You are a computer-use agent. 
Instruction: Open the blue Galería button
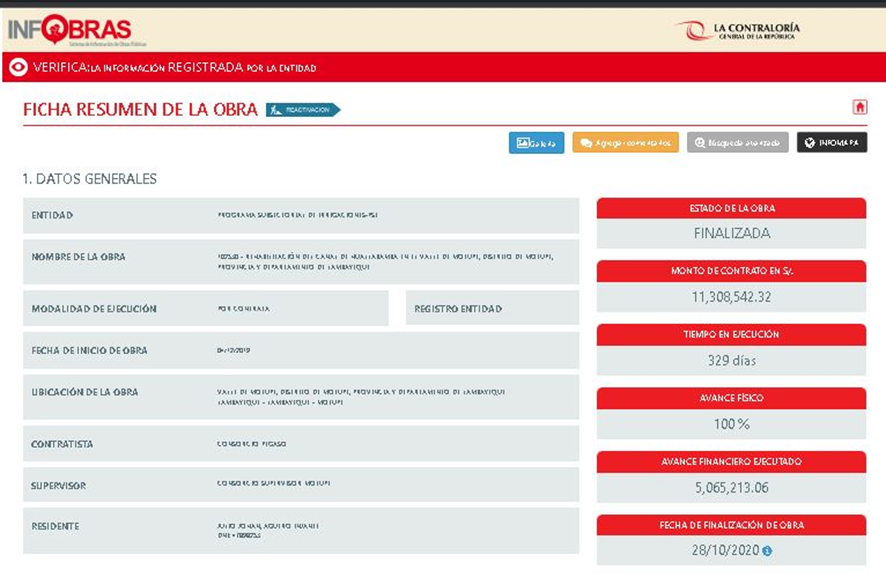536,143
